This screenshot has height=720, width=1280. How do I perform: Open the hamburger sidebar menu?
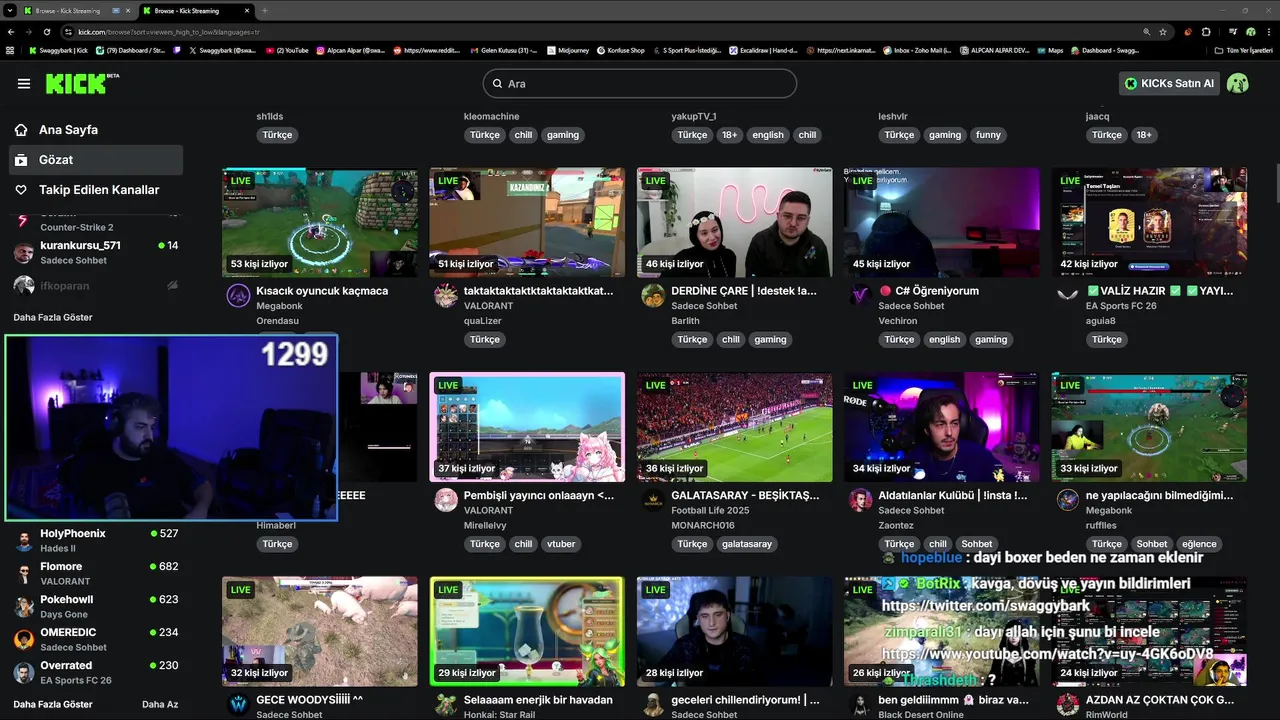click(24, 84)
